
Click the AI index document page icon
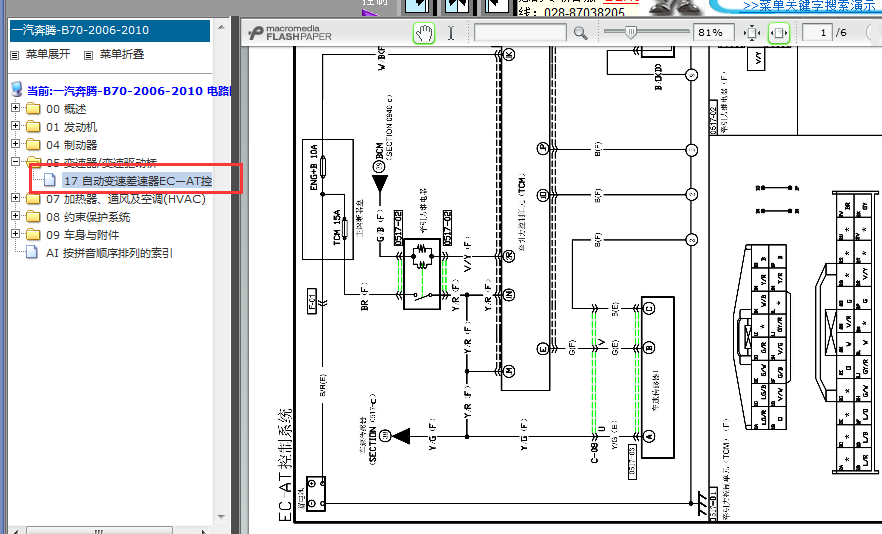click(x=33, y=252)
